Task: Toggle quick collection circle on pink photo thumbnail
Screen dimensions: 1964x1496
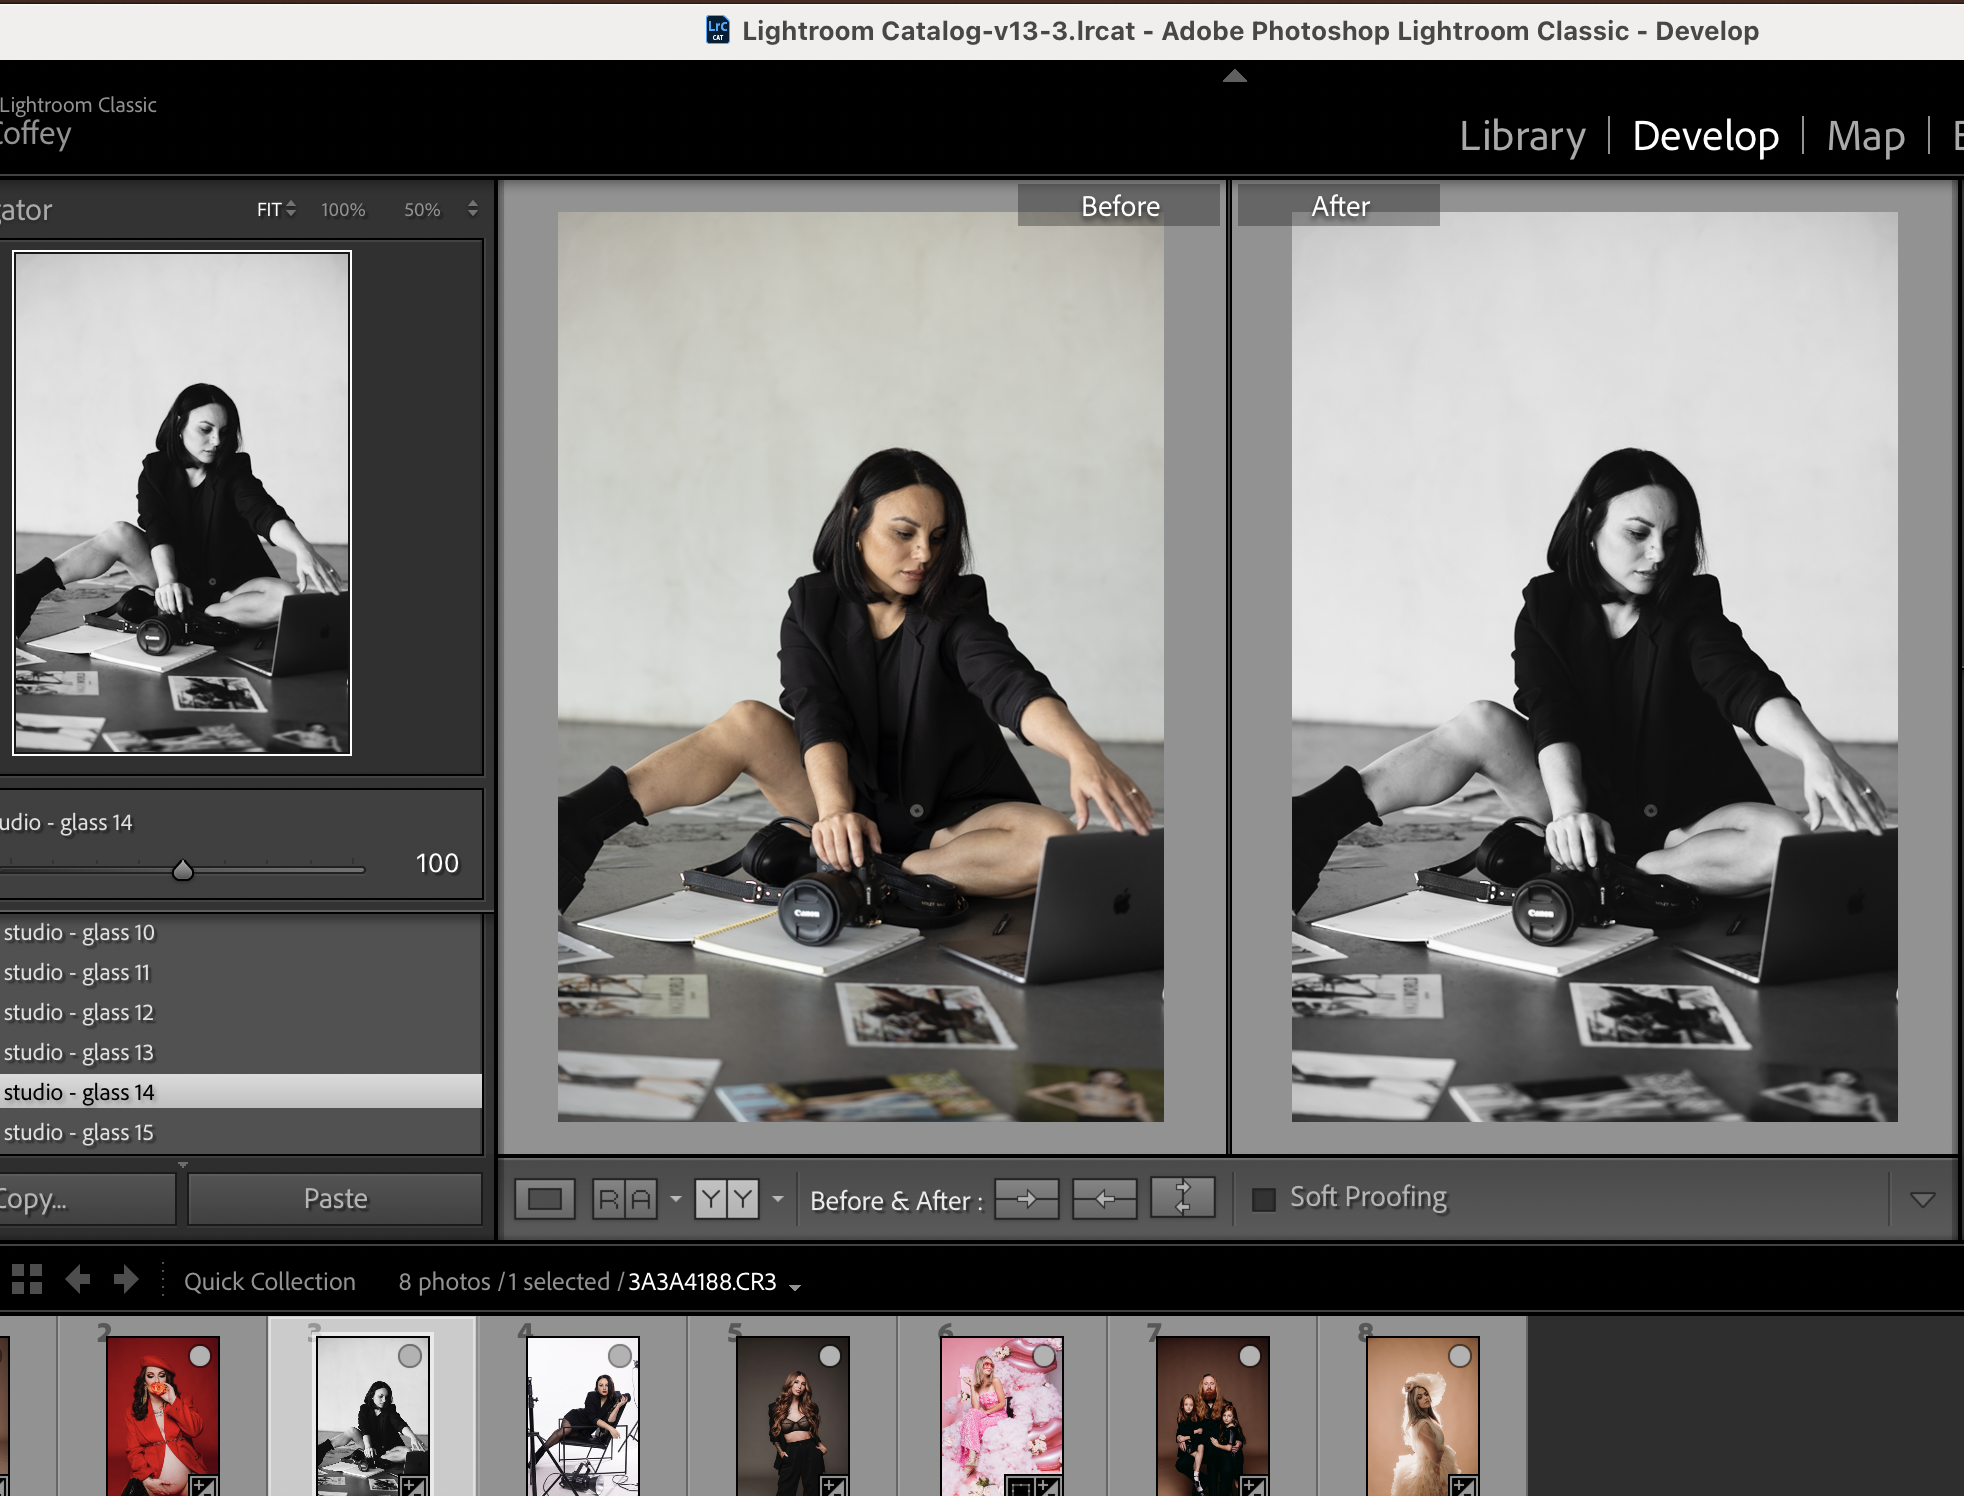Action: tap(1044, 1356)
